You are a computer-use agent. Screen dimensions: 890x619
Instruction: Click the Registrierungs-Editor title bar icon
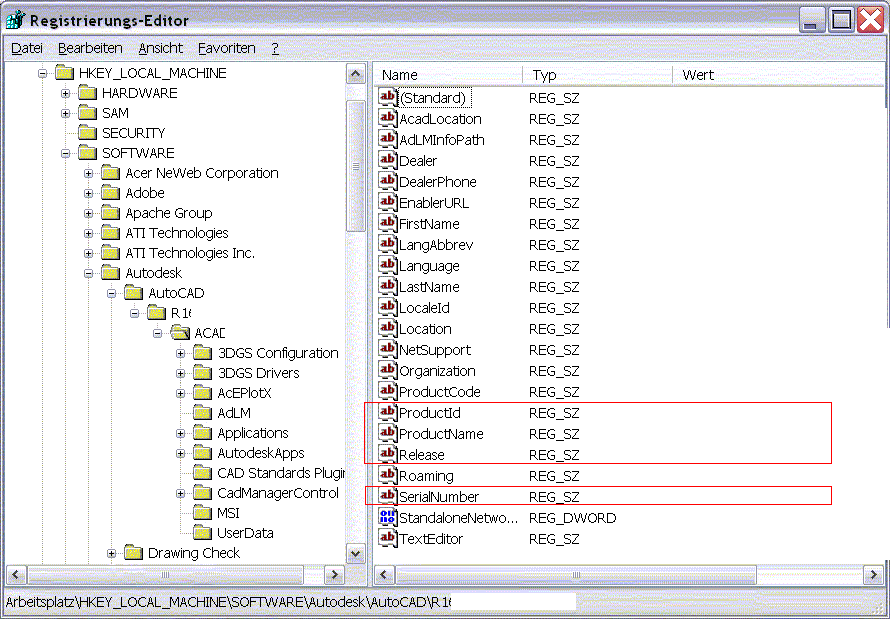tap(15, 19)
